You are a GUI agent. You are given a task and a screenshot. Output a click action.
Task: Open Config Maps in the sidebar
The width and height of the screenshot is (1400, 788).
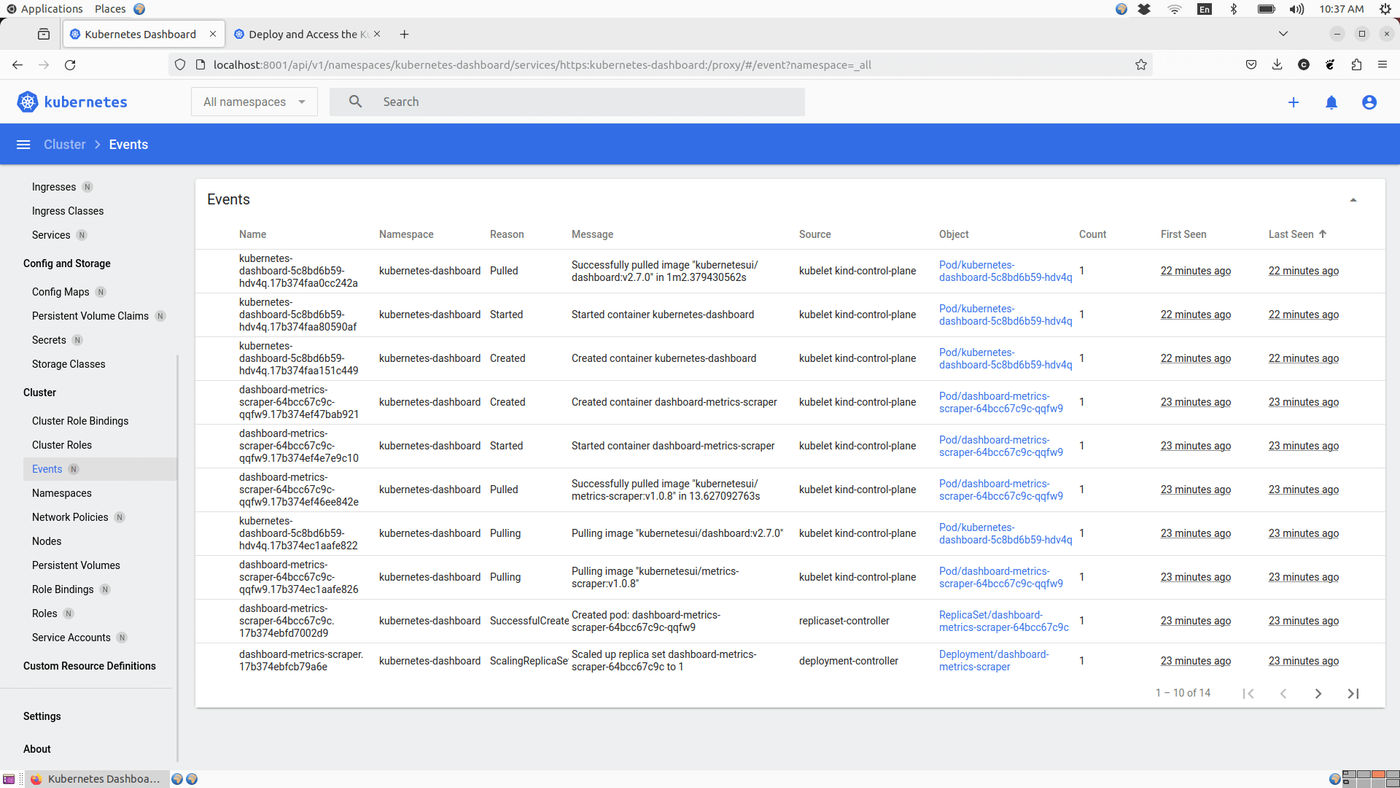(x=61, y=292)
